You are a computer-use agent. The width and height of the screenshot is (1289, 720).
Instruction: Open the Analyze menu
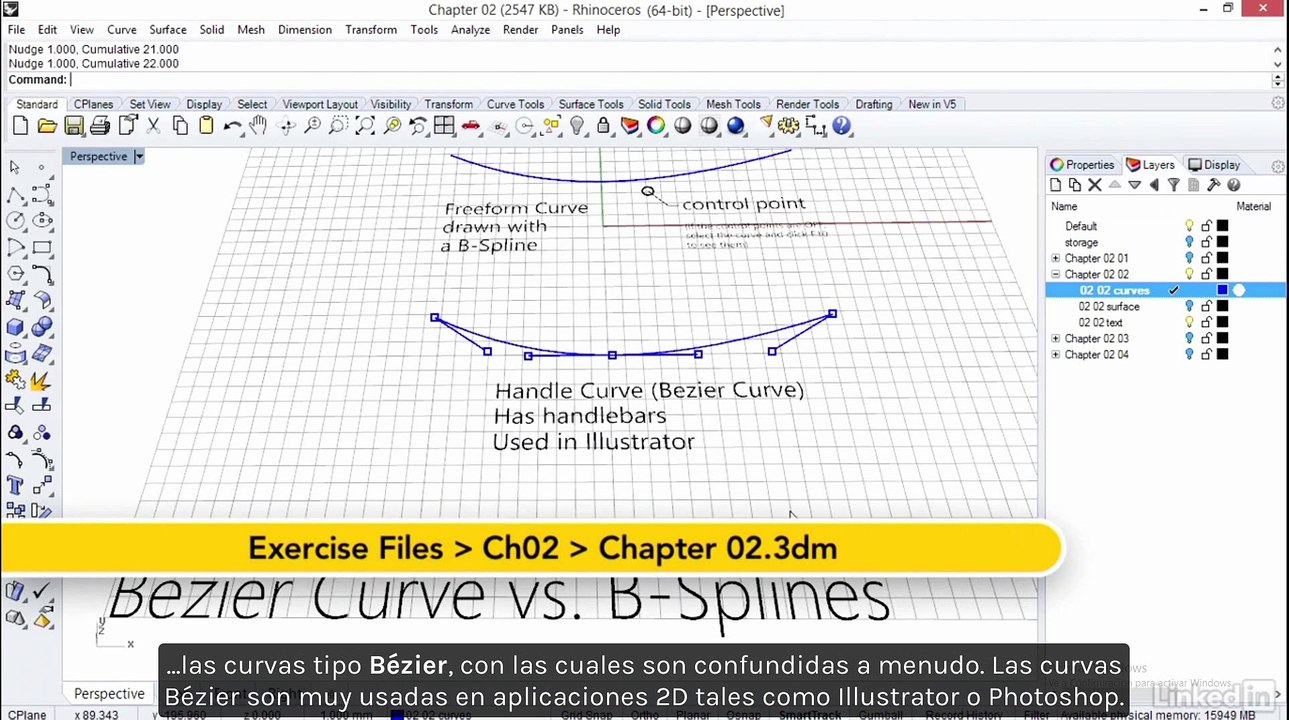[x=470, y=30]
